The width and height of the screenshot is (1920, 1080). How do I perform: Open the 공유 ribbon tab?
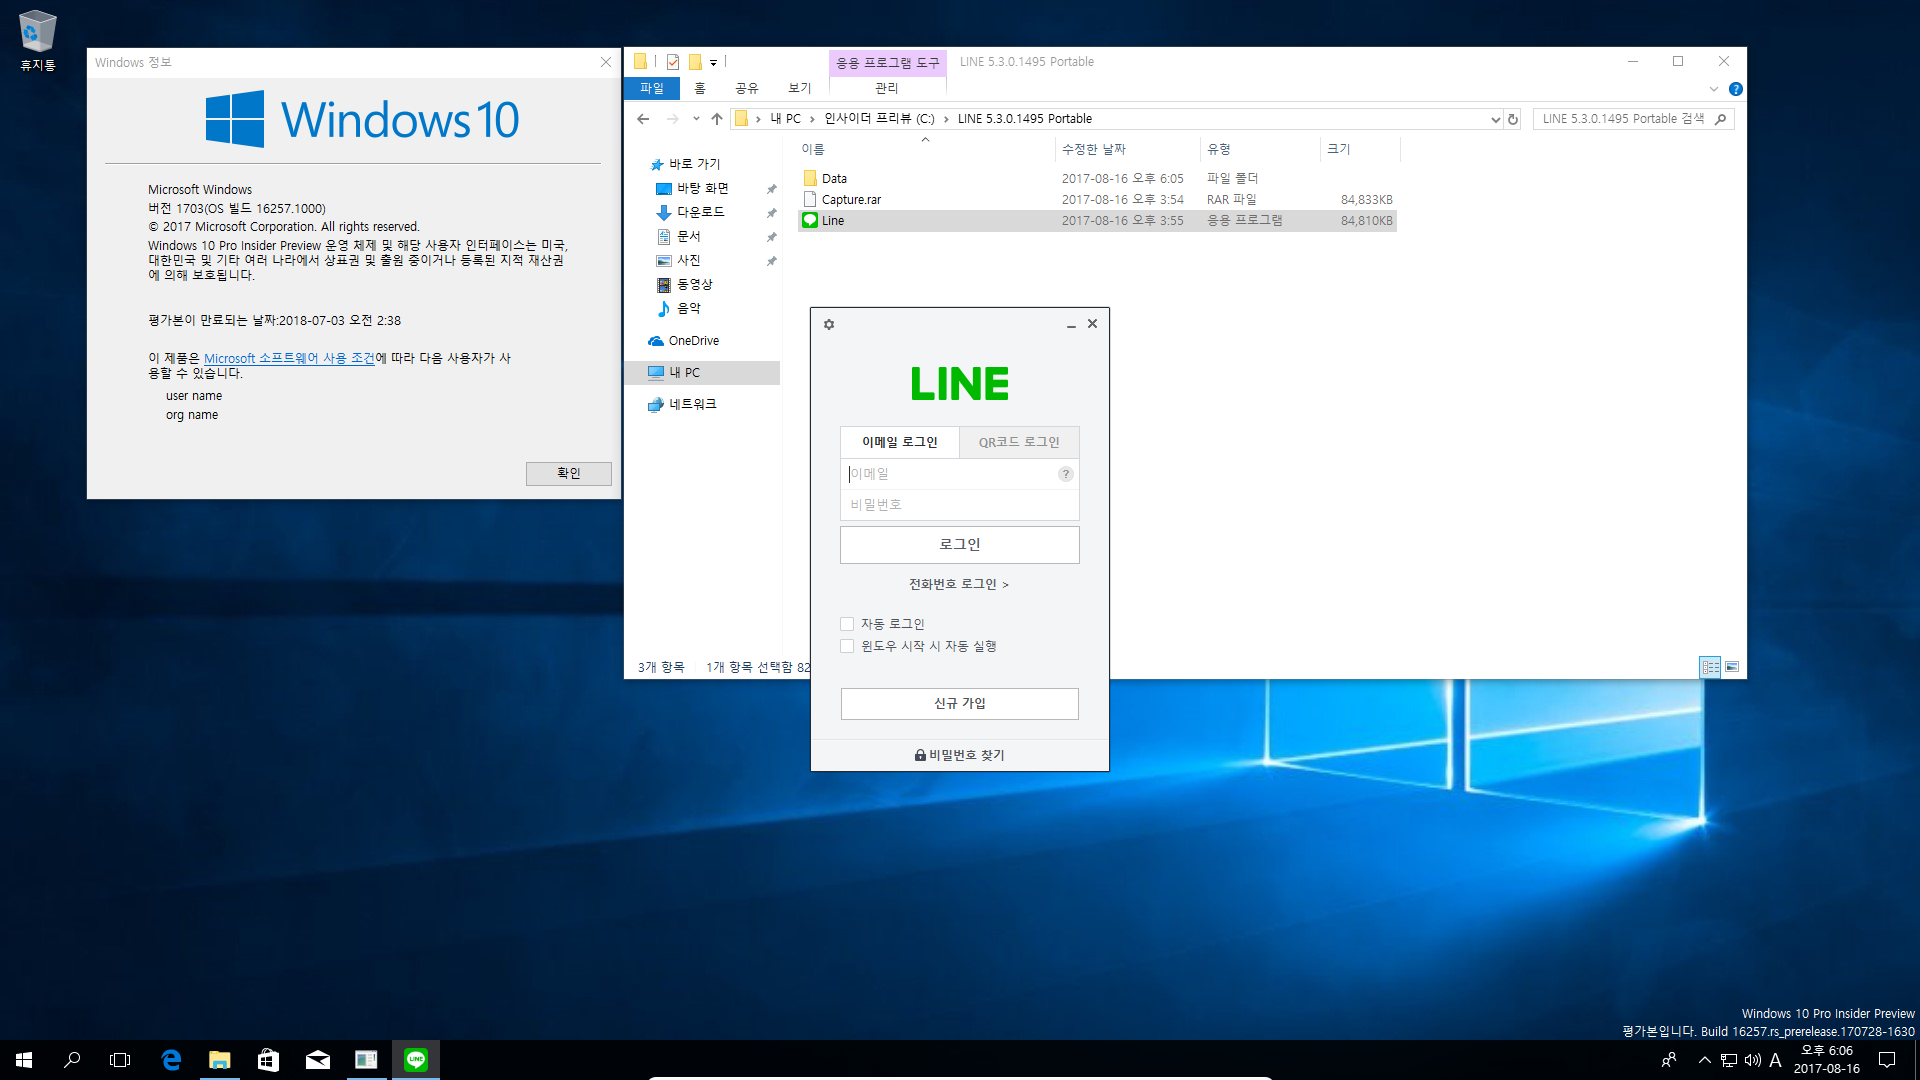[747, 89]
